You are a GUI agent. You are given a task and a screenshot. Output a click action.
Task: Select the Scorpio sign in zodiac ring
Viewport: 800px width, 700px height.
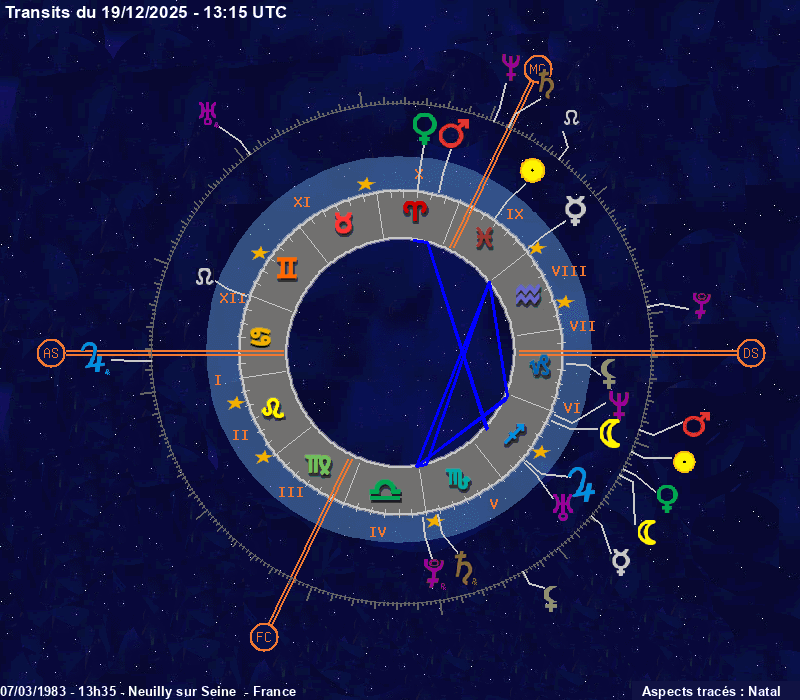[456, 479]
